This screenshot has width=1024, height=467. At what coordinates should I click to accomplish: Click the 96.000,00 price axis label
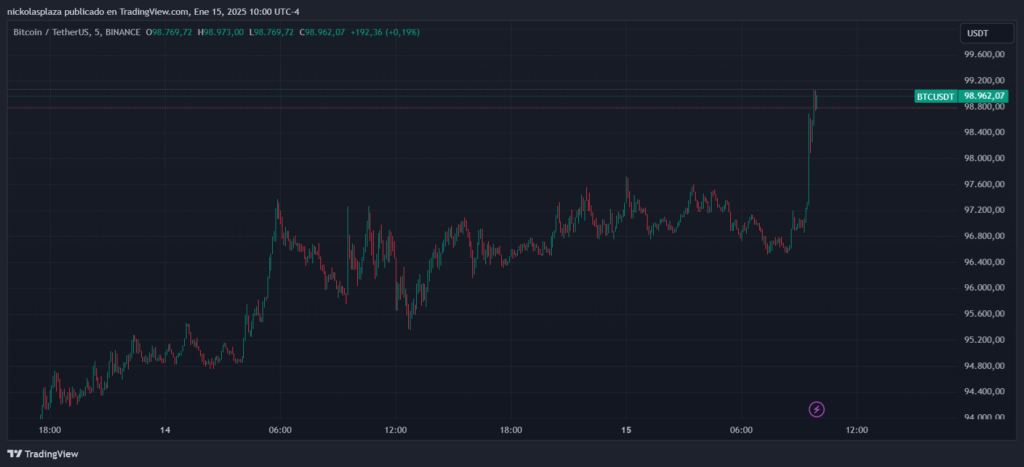(x=984, y=288)
